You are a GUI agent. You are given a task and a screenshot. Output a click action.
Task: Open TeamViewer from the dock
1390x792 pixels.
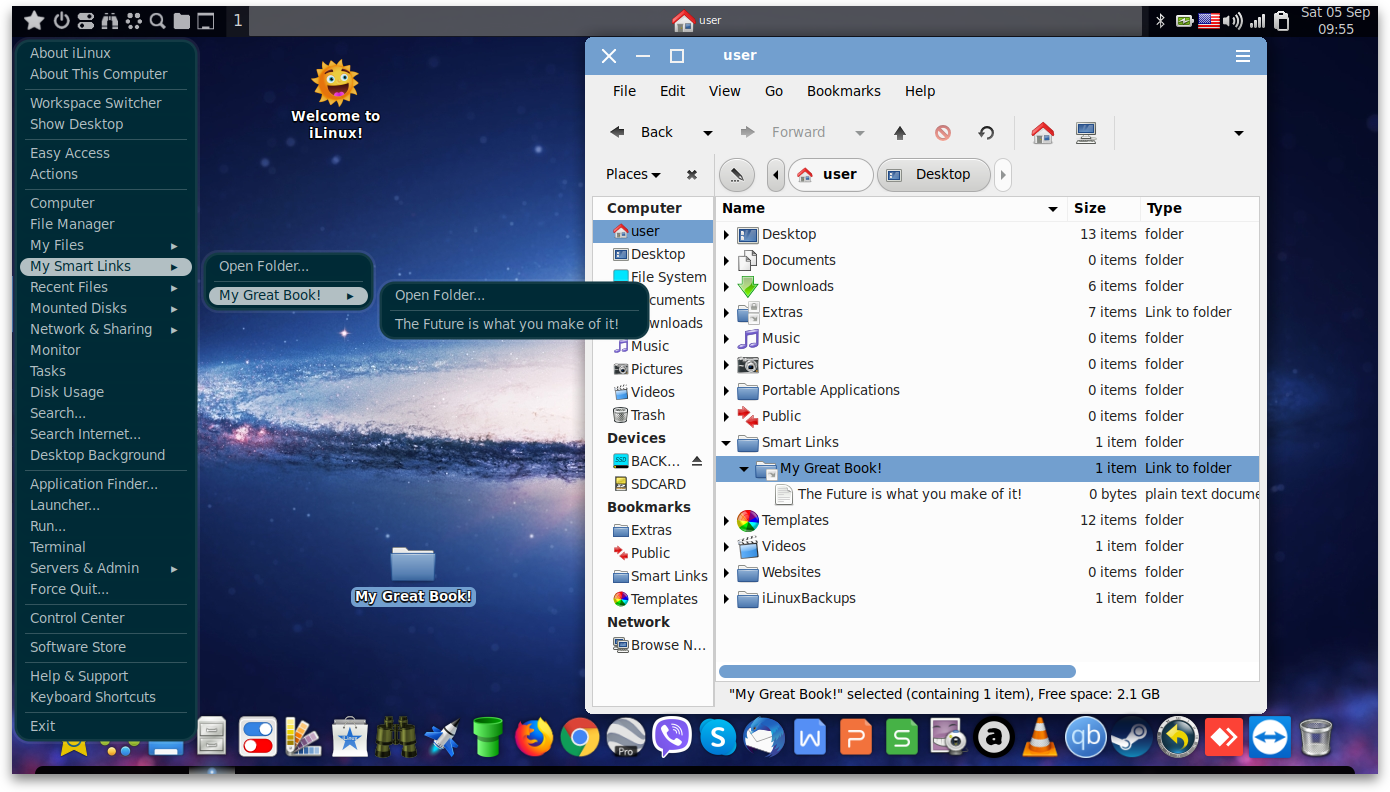(1270, 738)
